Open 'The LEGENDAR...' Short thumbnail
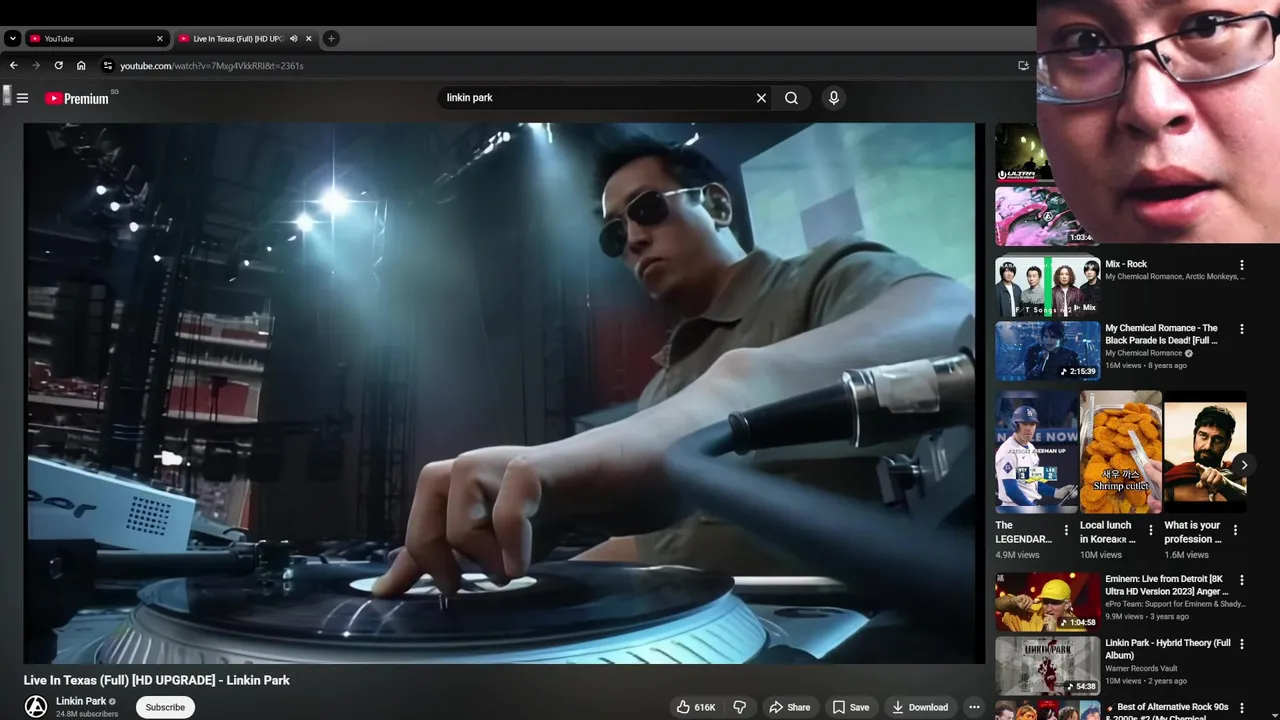The image size is (1280, 720). pos(1036,452)
